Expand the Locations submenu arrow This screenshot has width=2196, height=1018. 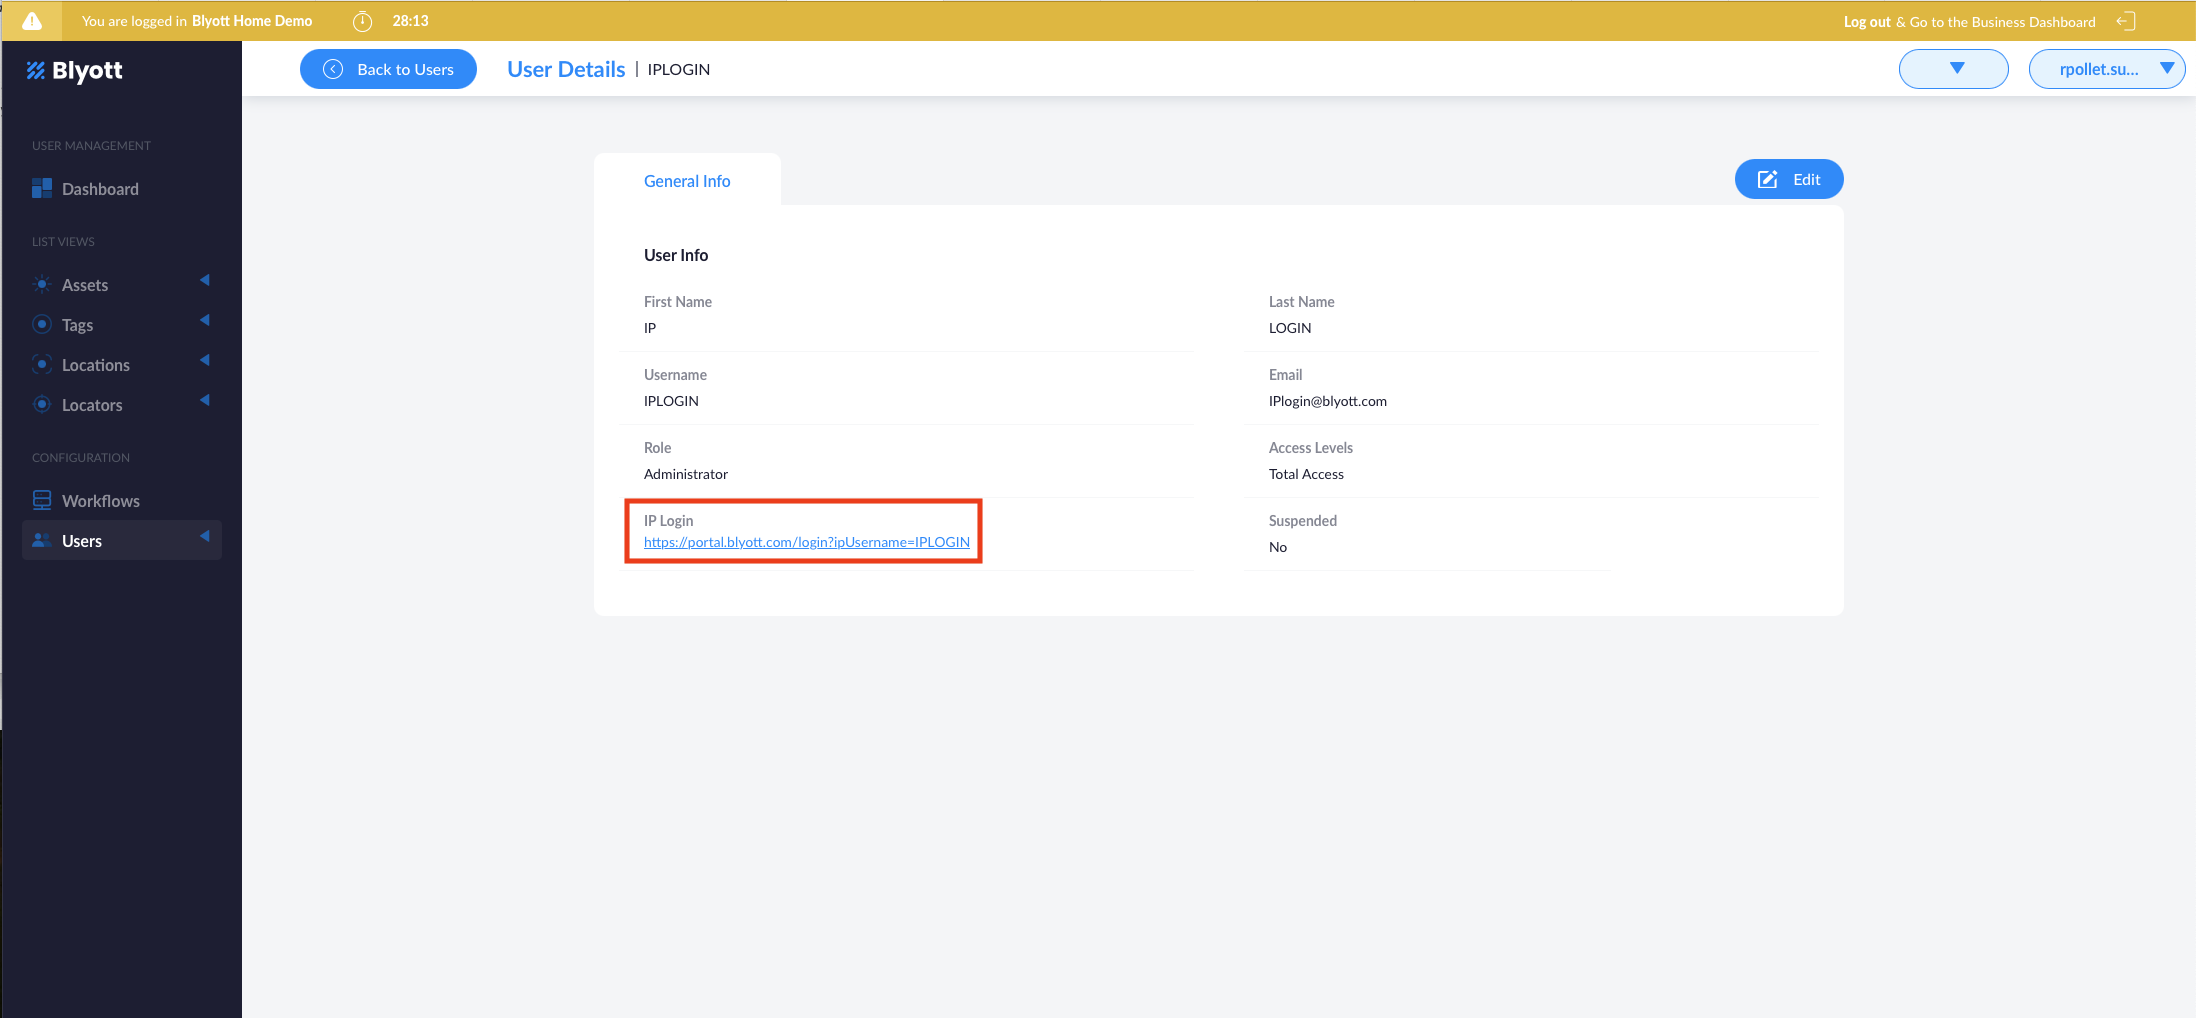205,361
